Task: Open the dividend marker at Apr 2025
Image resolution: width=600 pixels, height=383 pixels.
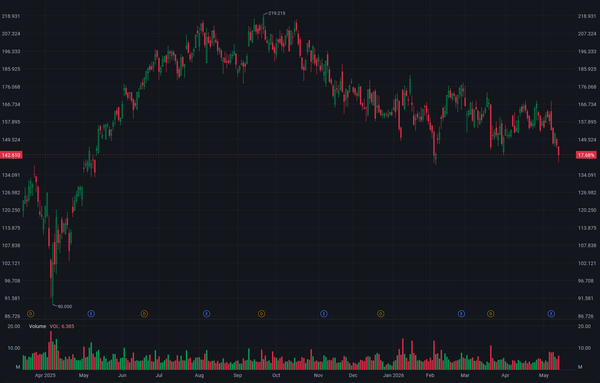Action: pyautogui.click(x=31, y=314)
